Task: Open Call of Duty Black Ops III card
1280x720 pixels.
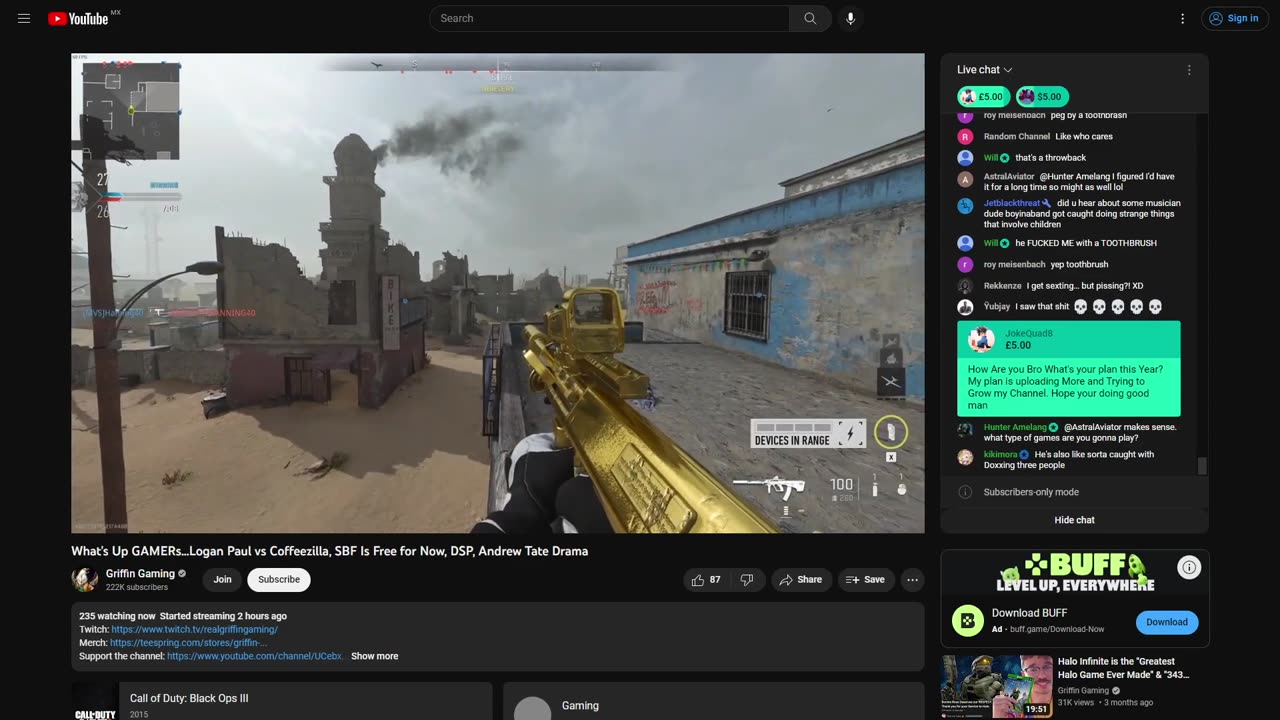Action: [282, 701]
